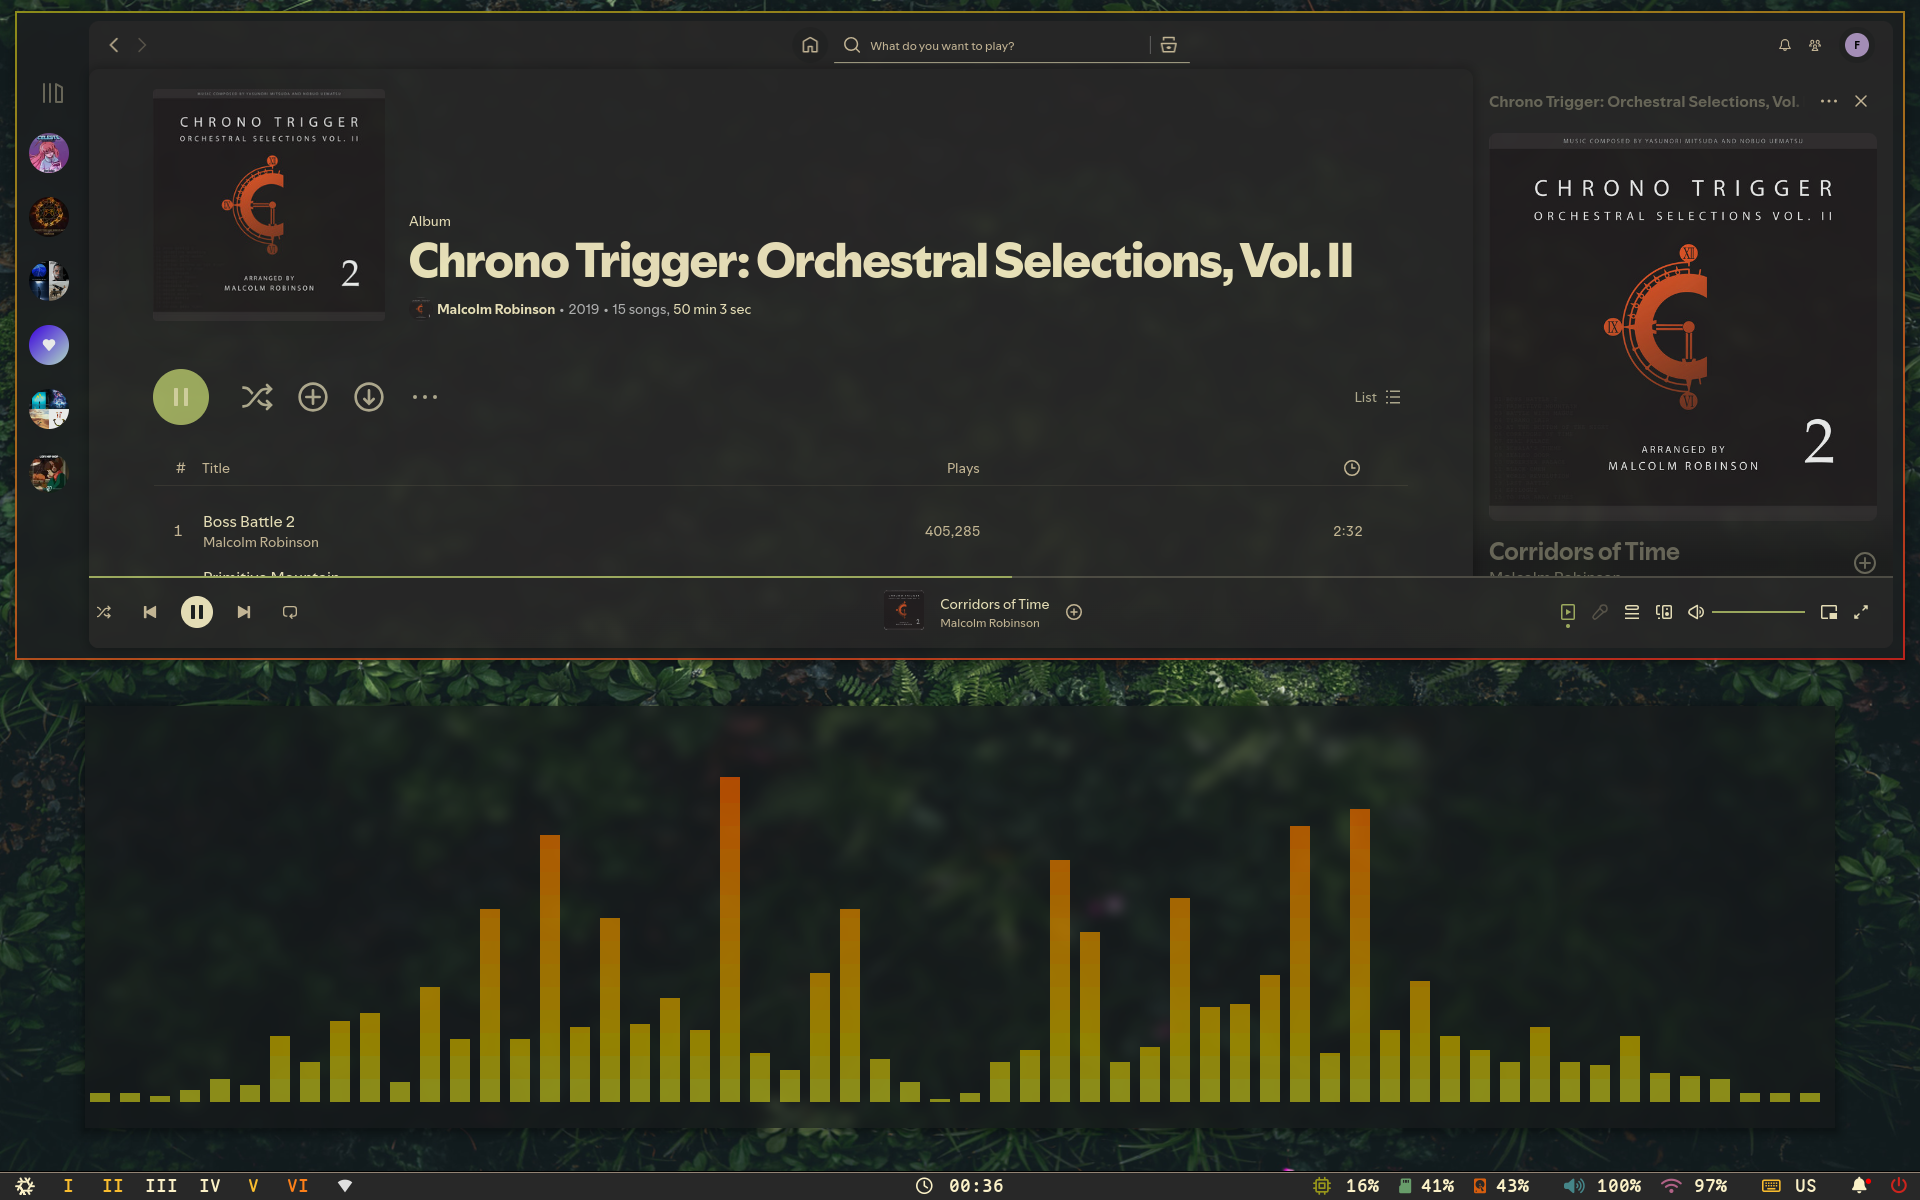Open the Wi-Fi indicator showing 97%

coord(1694,1186)
